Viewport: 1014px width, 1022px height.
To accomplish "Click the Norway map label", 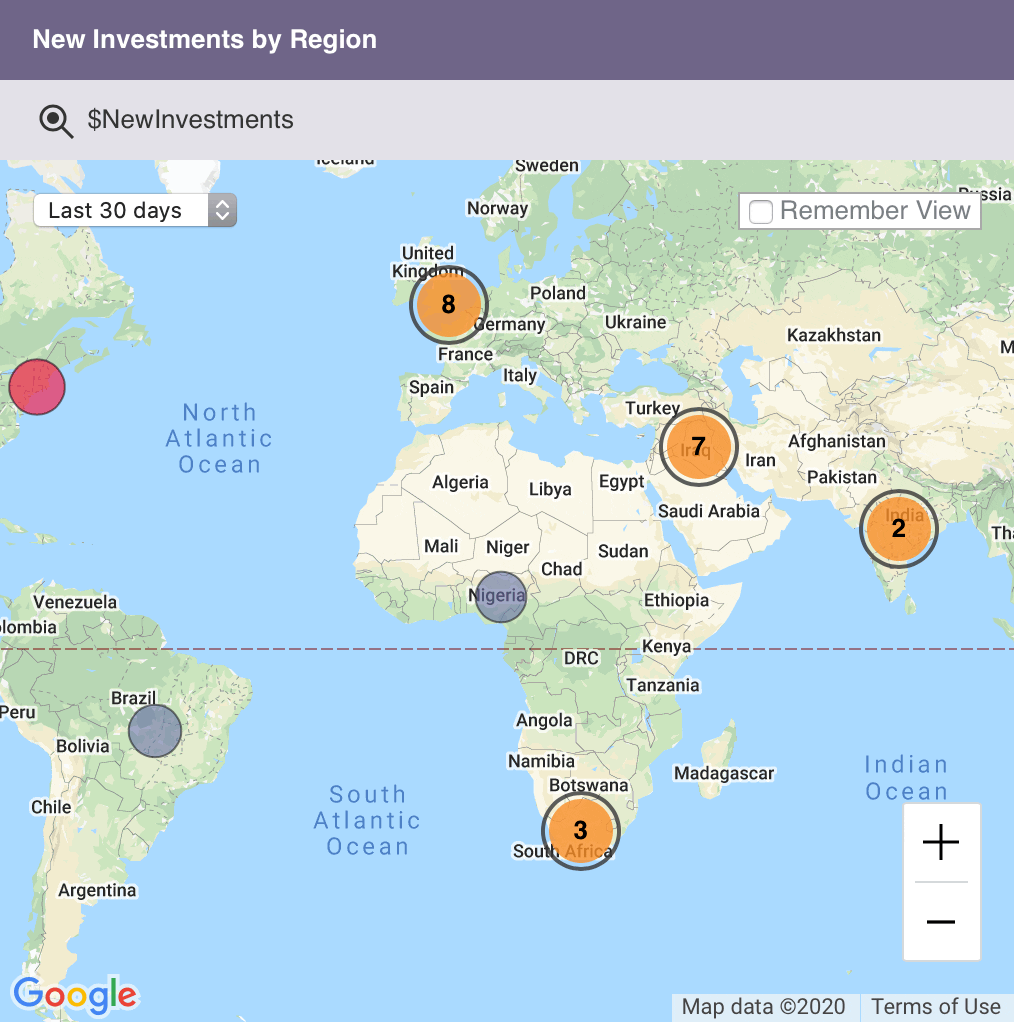I will click(x=497, y=209).
